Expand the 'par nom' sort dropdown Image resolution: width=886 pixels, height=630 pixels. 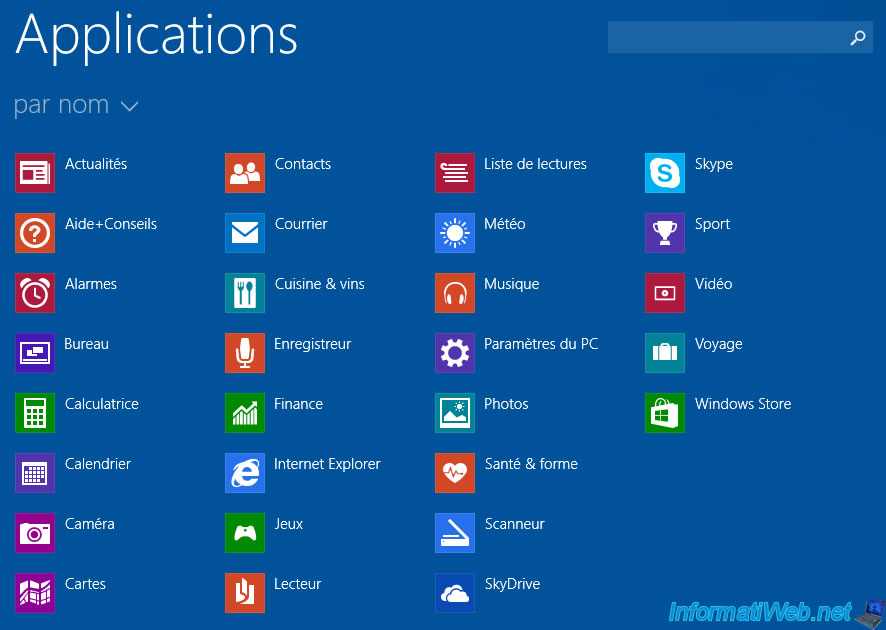coord(76,106)
